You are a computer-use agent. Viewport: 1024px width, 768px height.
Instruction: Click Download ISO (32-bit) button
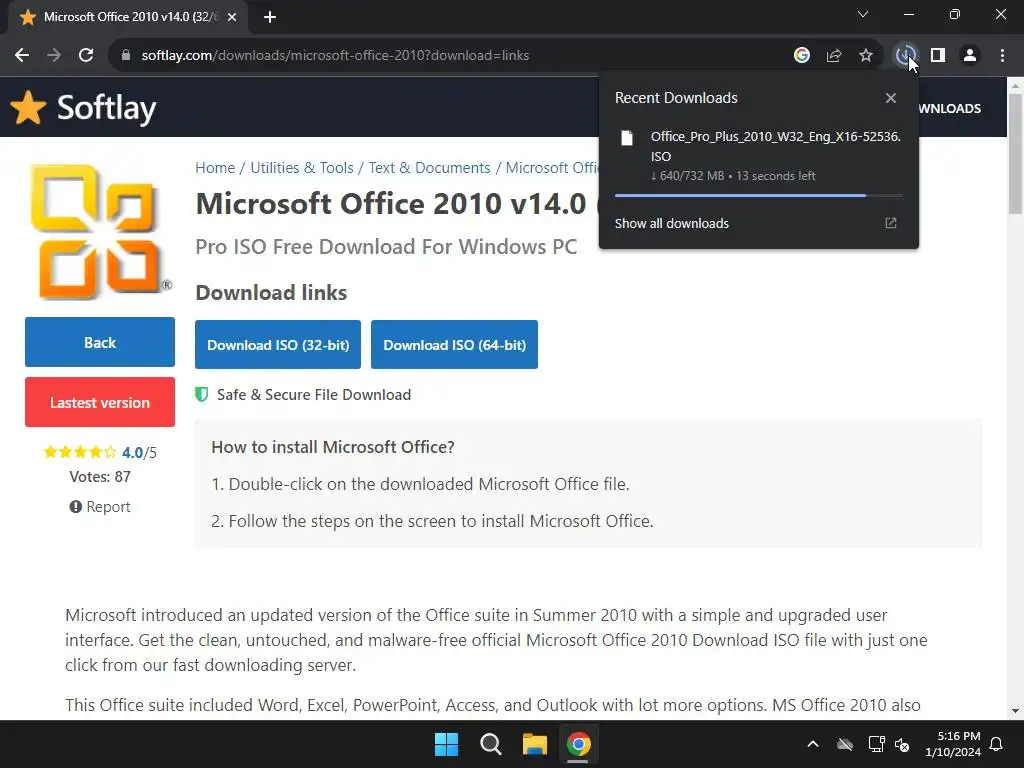tap(278, 345)
